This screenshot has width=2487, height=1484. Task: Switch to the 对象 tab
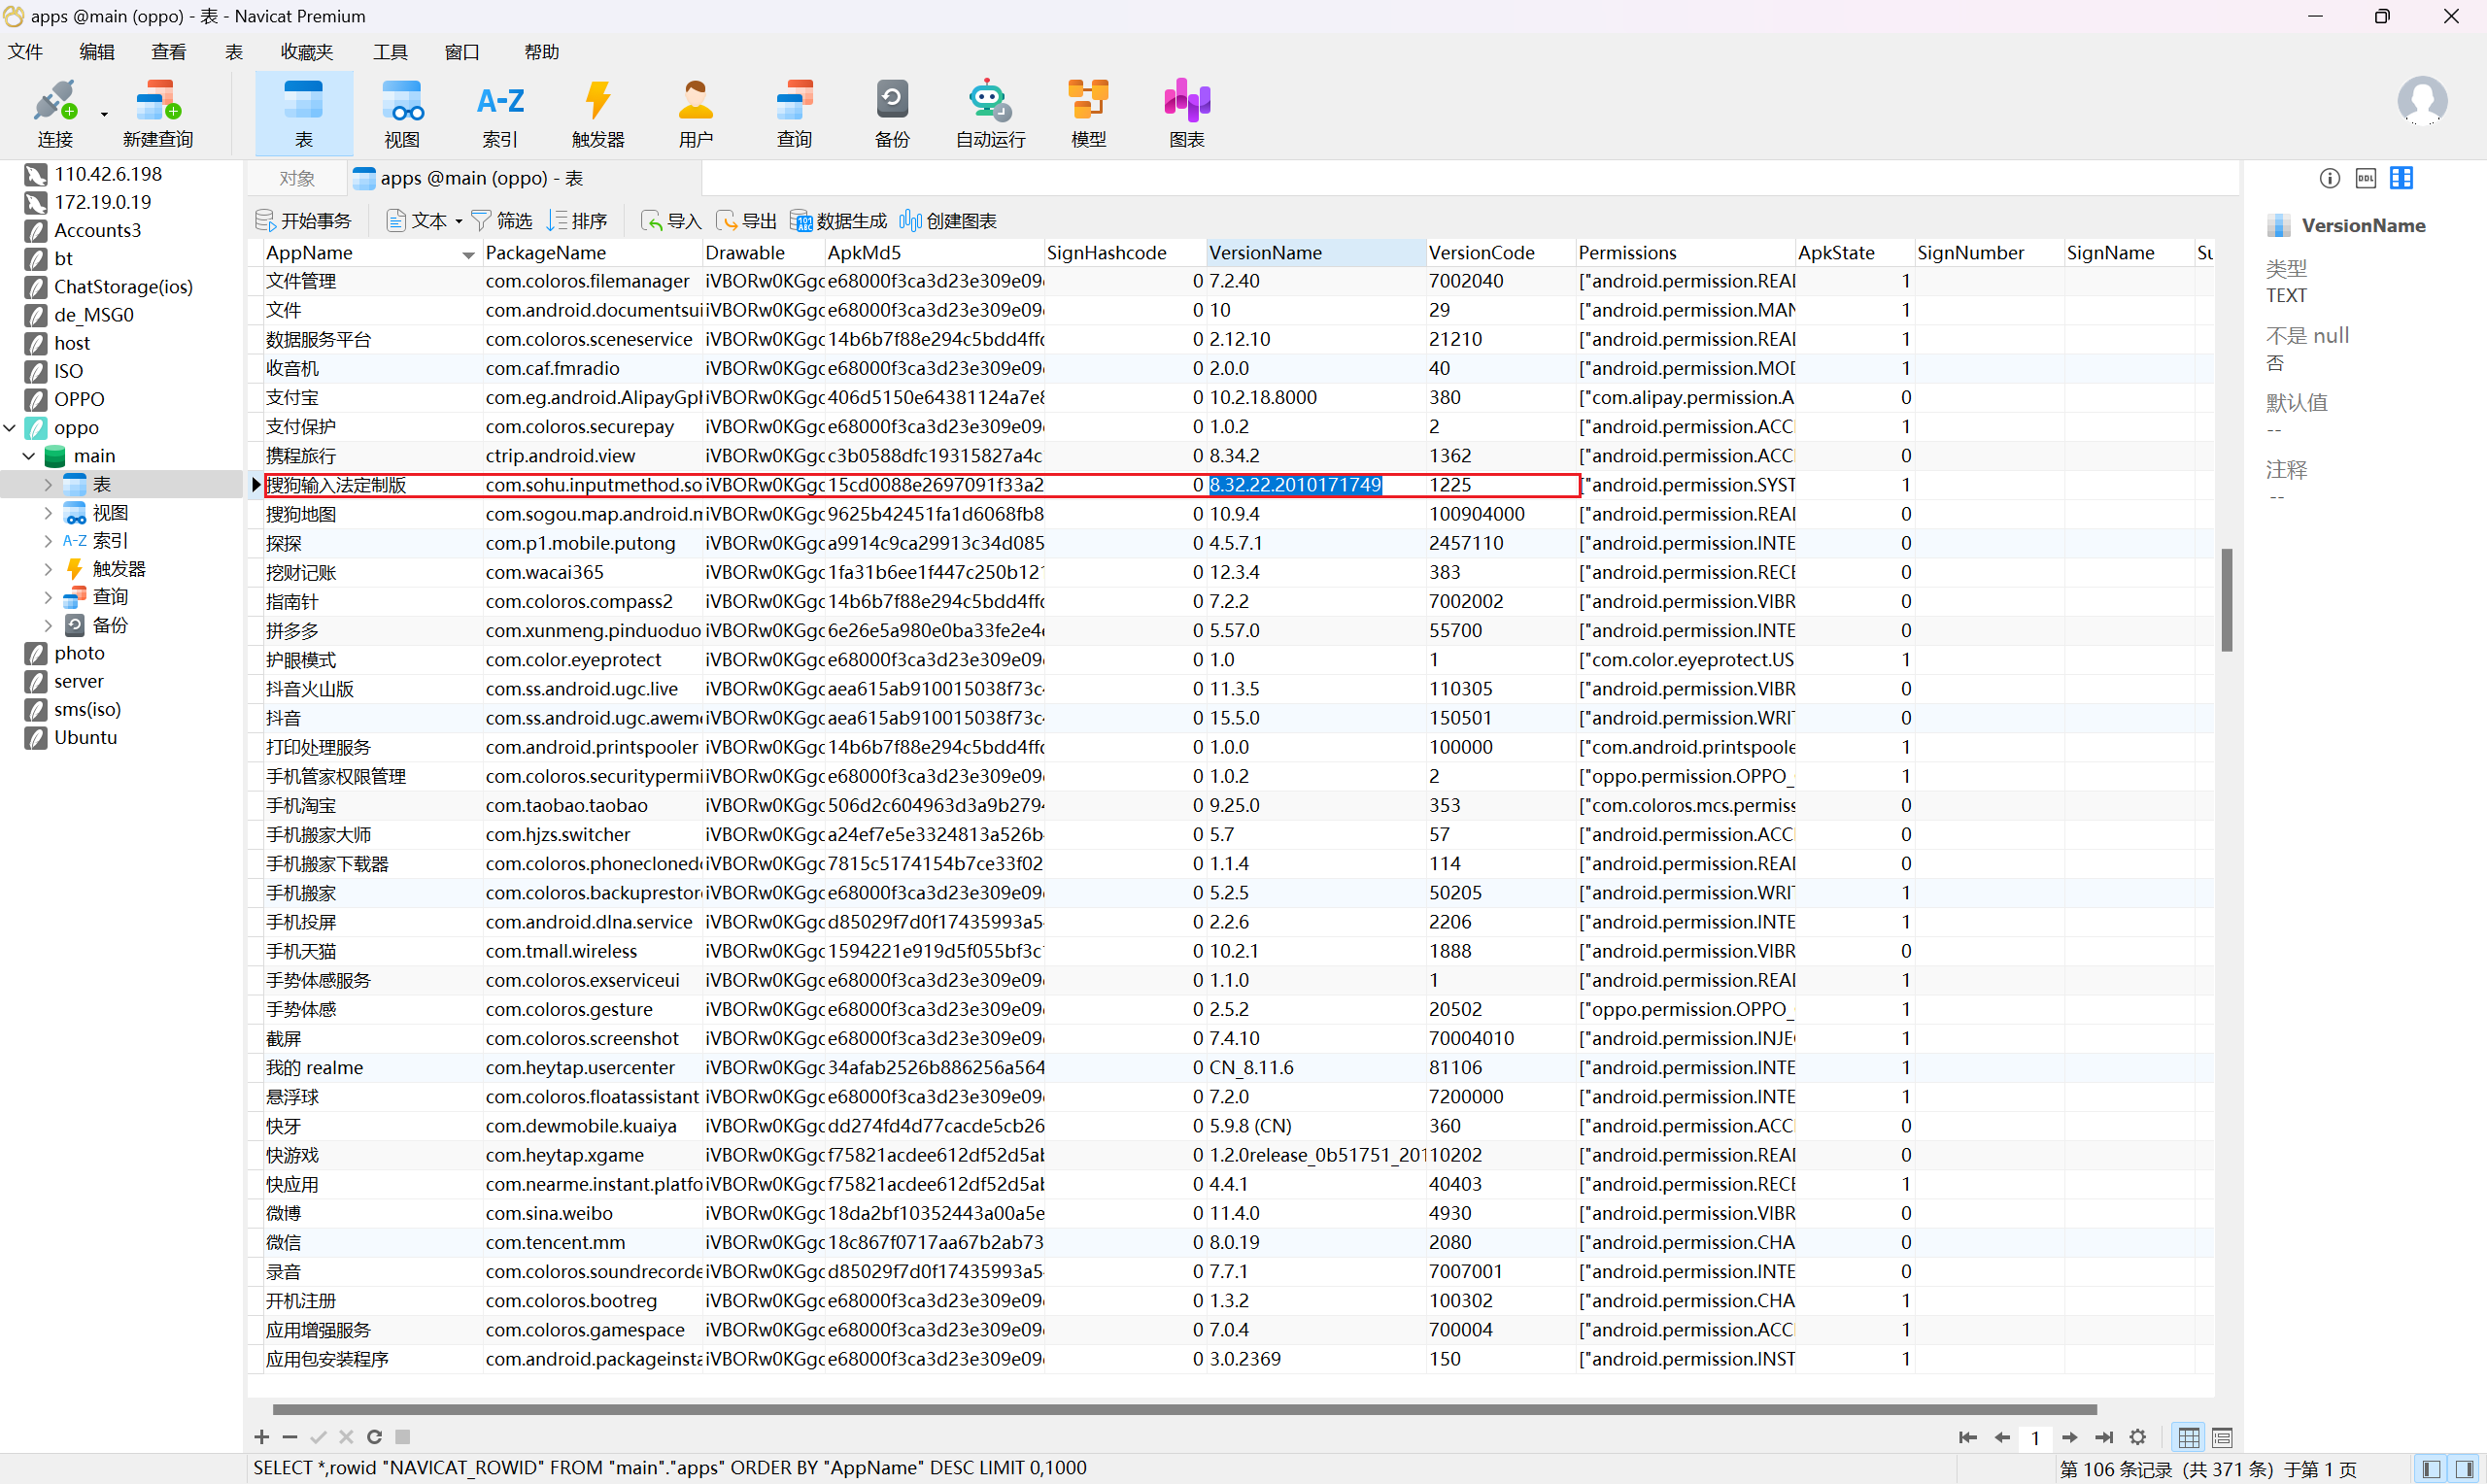(297, 178)
